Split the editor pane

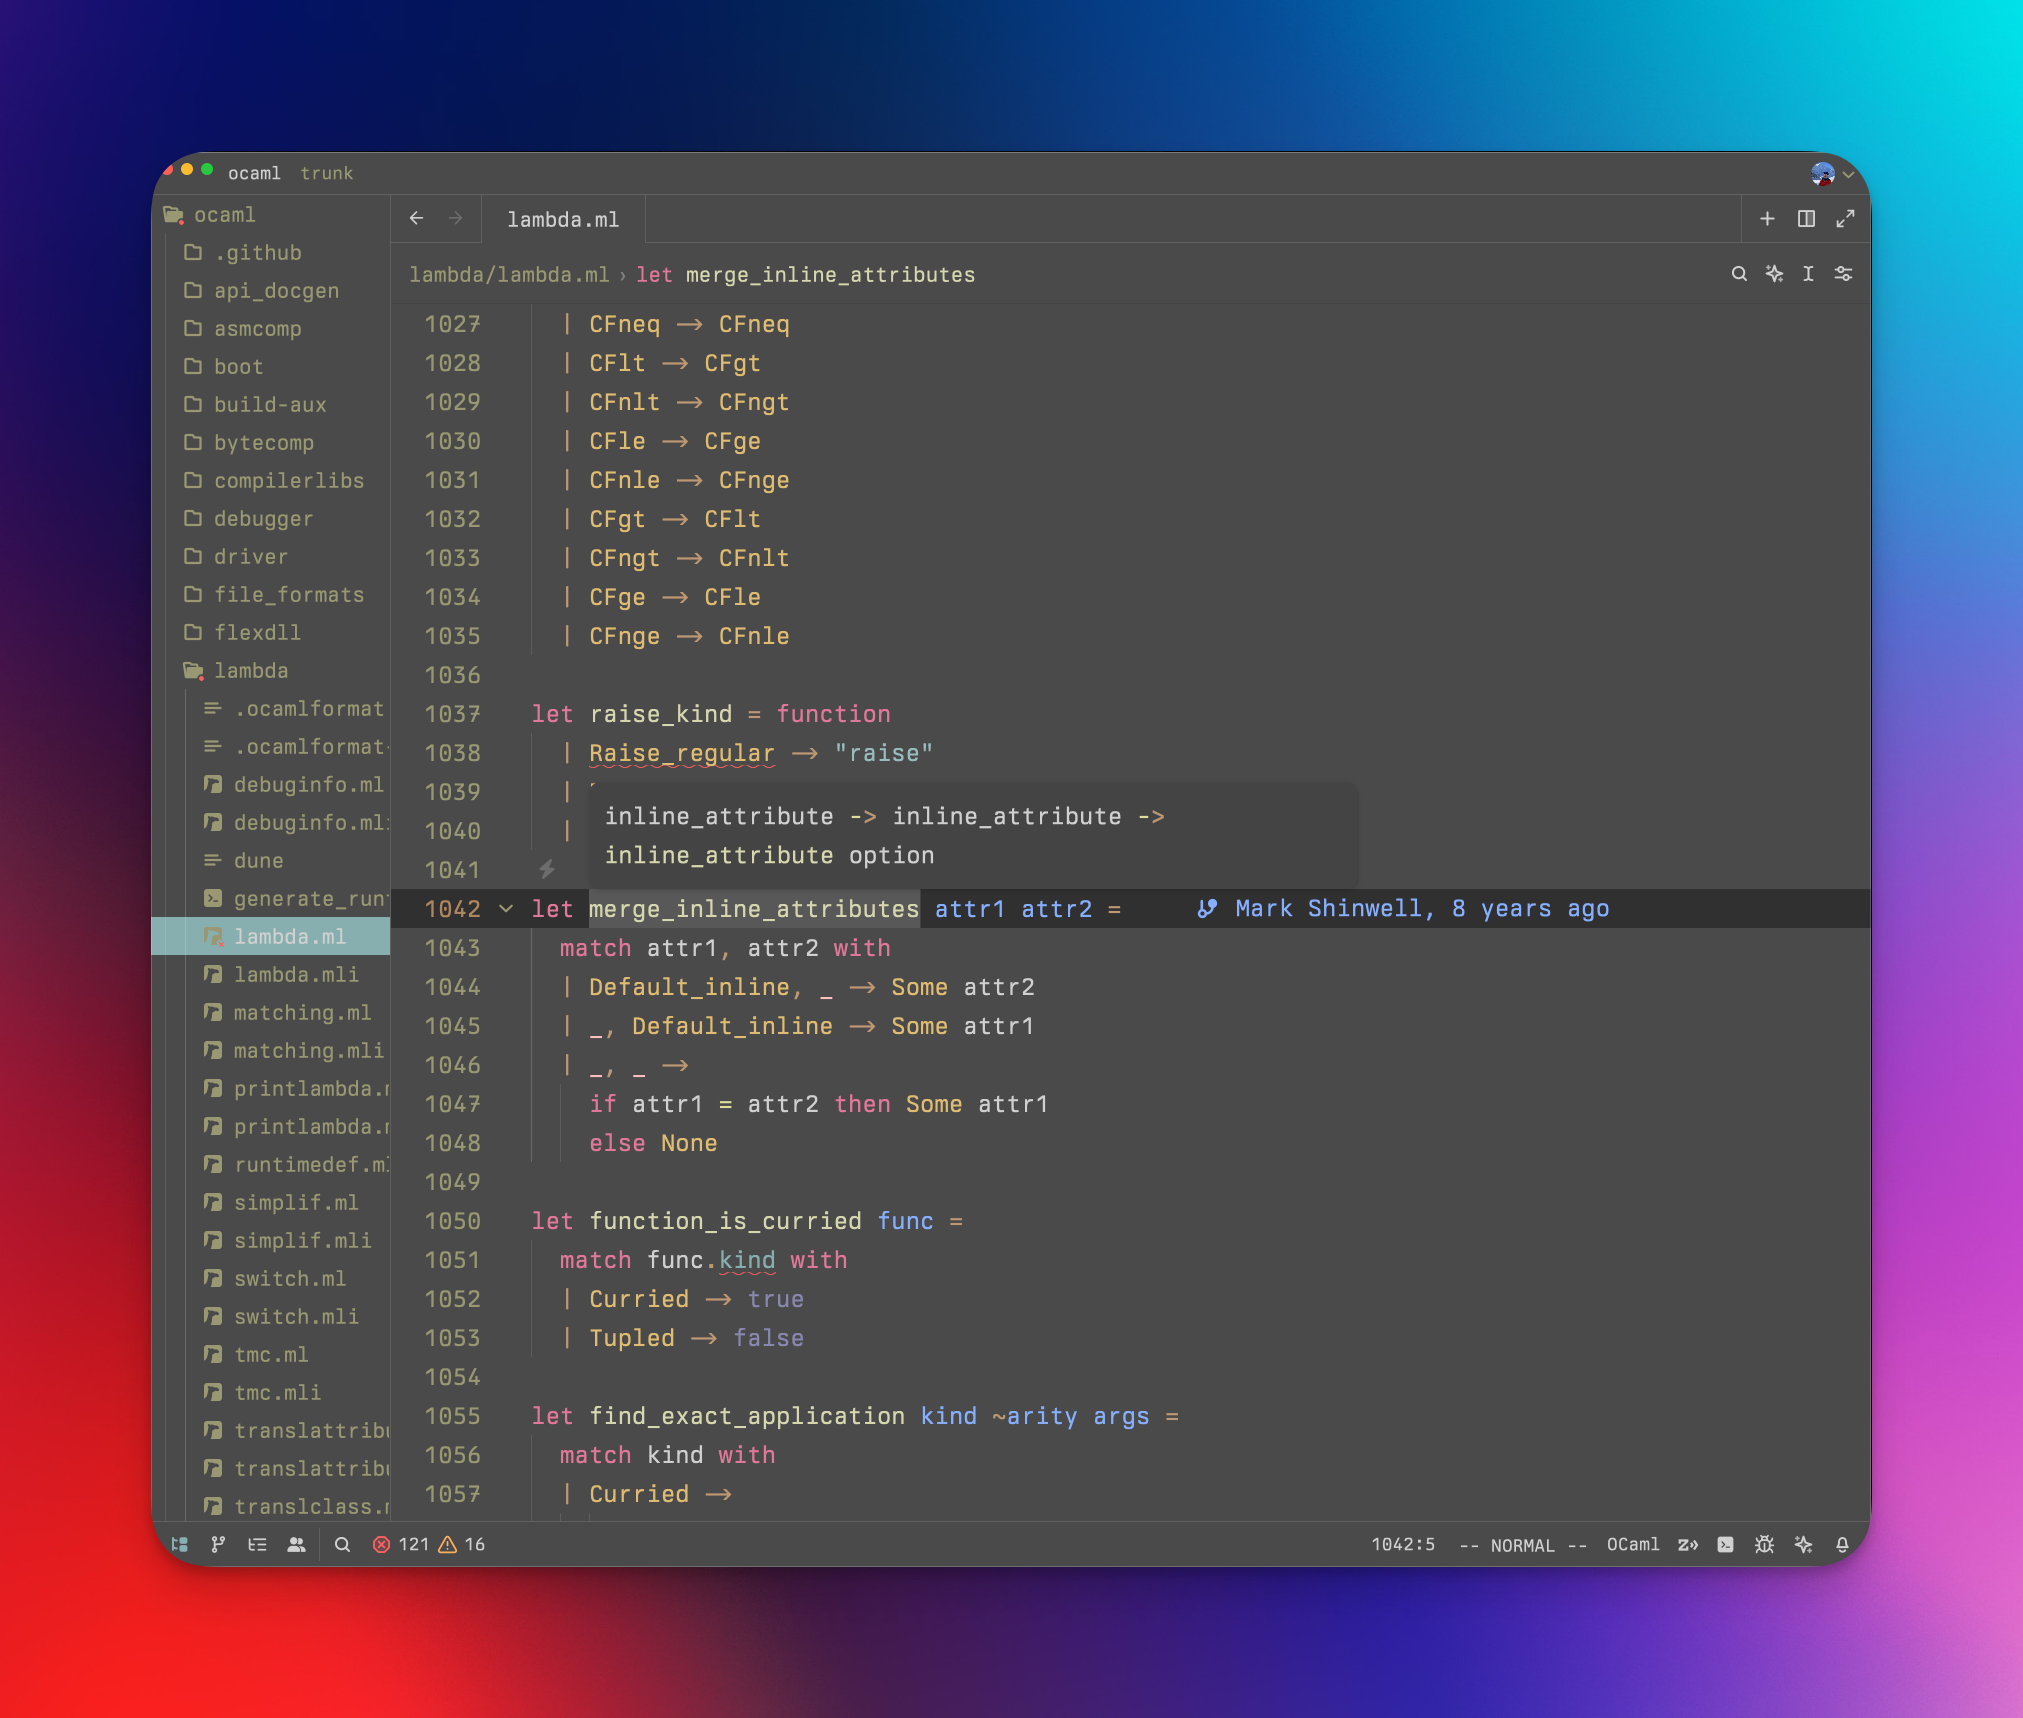pos(1806,218)
